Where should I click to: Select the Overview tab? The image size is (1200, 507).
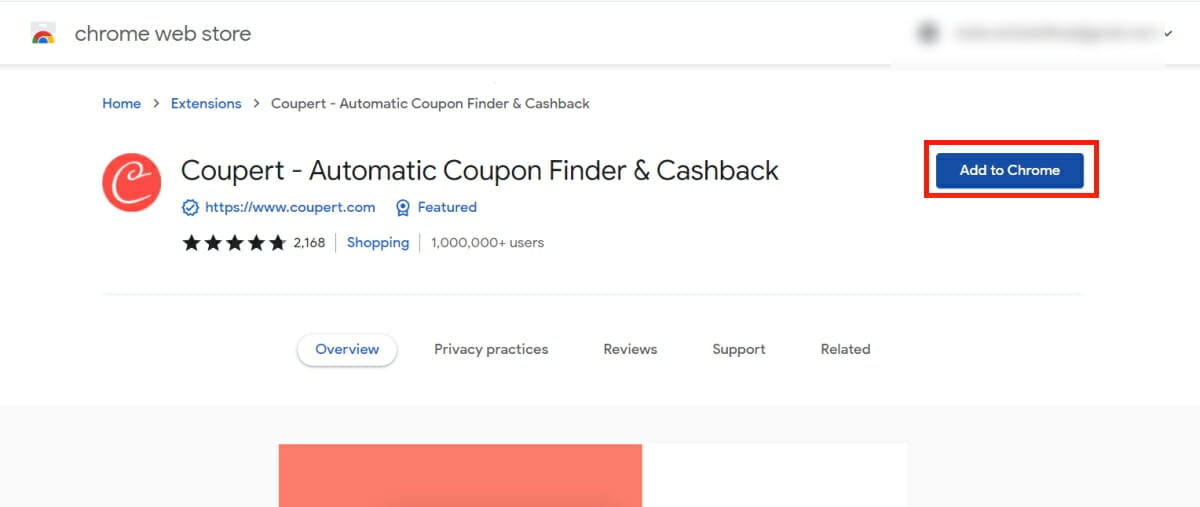coord(347,350)
